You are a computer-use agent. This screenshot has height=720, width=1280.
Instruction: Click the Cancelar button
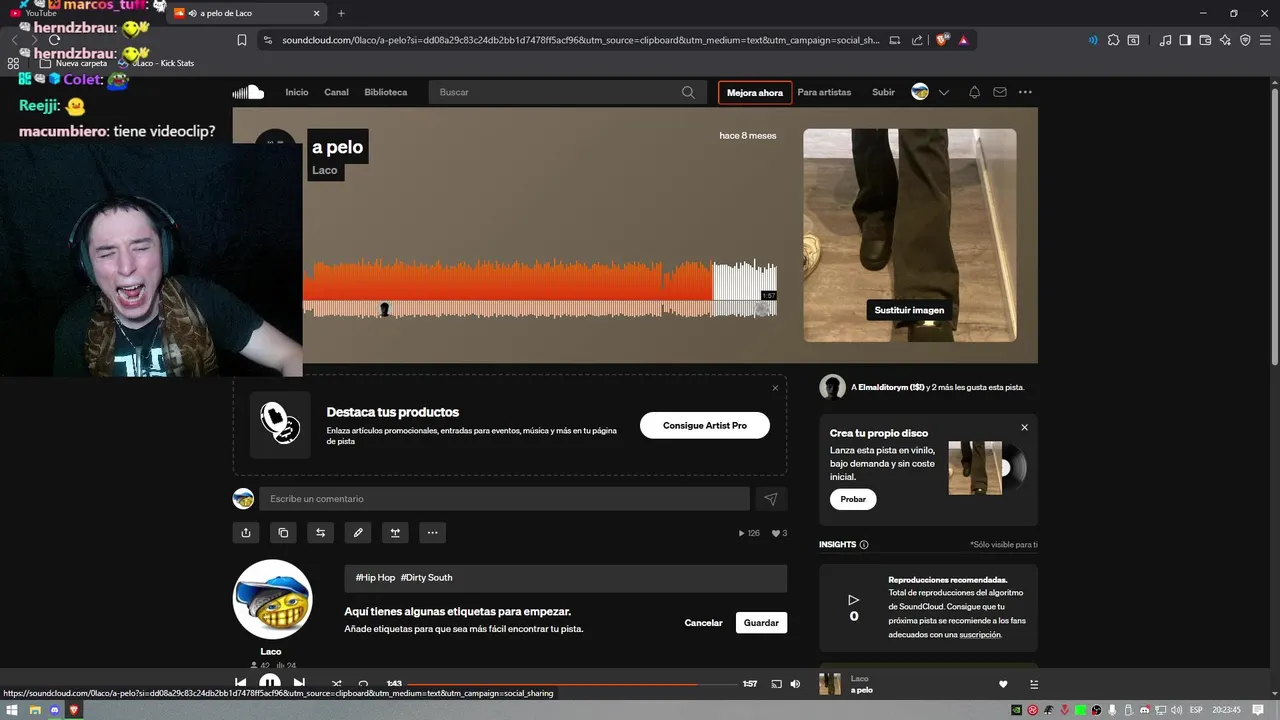703,622
